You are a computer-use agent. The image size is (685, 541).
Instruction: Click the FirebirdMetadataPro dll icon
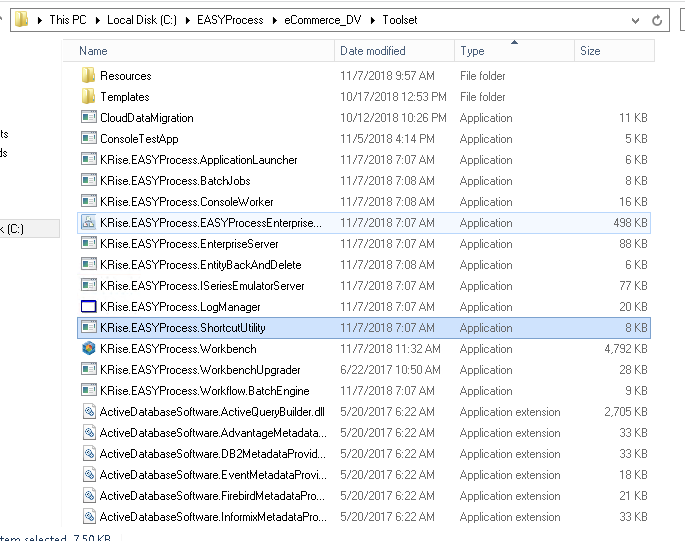coord(89,495)
